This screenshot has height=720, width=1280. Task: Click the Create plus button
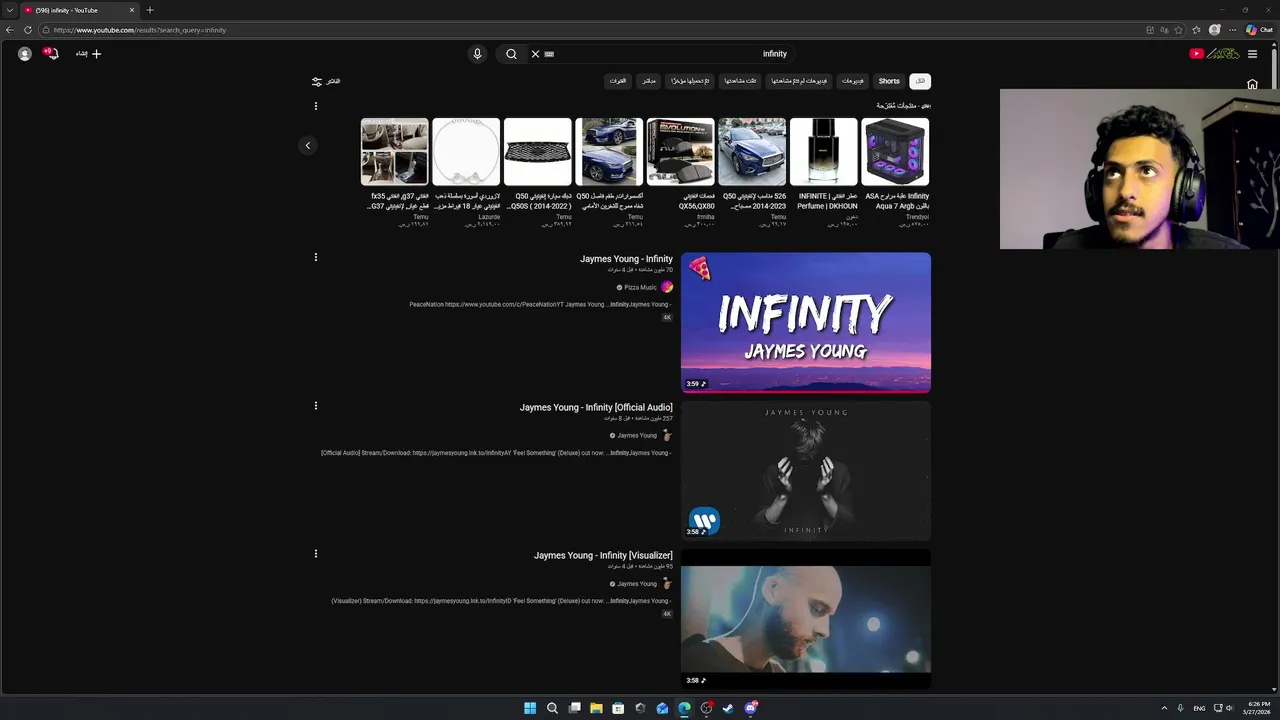tap(89, 54)
